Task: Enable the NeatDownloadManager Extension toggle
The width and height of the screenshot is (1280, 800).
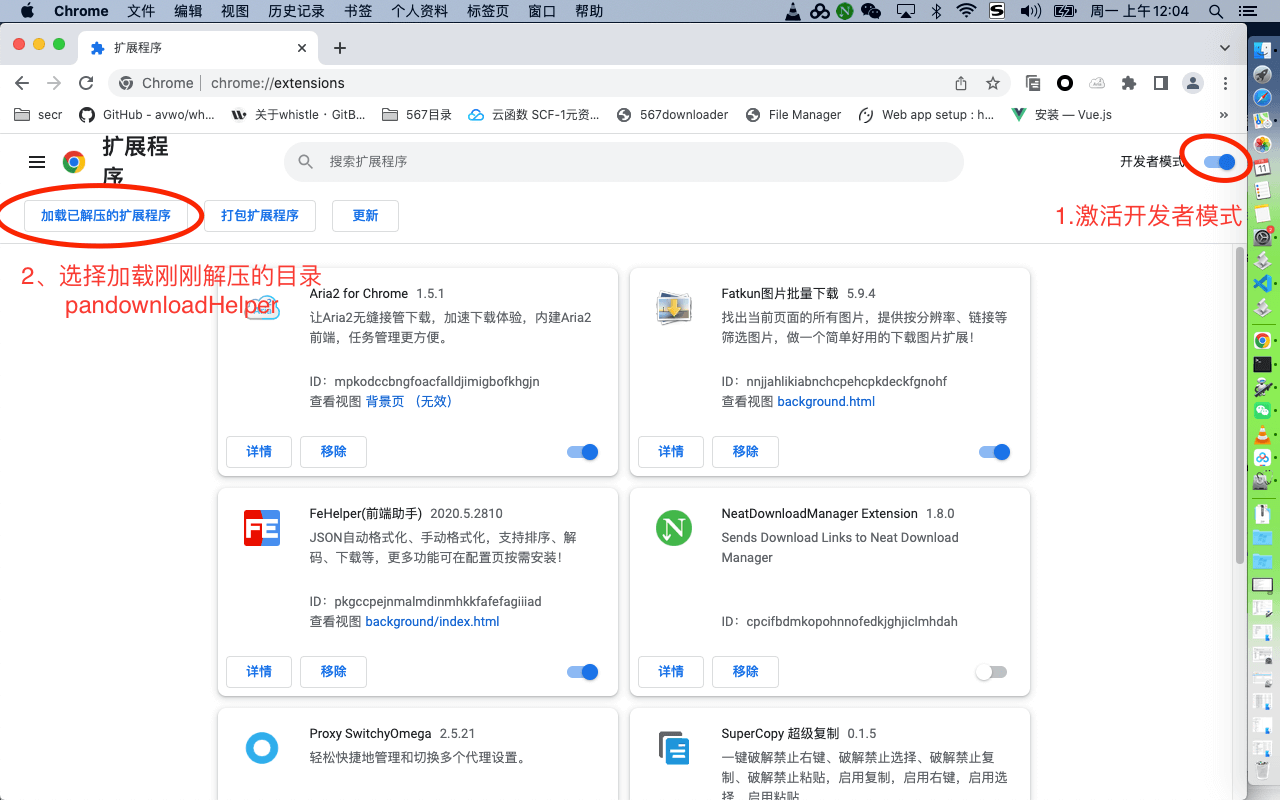Action: (991, 672)
